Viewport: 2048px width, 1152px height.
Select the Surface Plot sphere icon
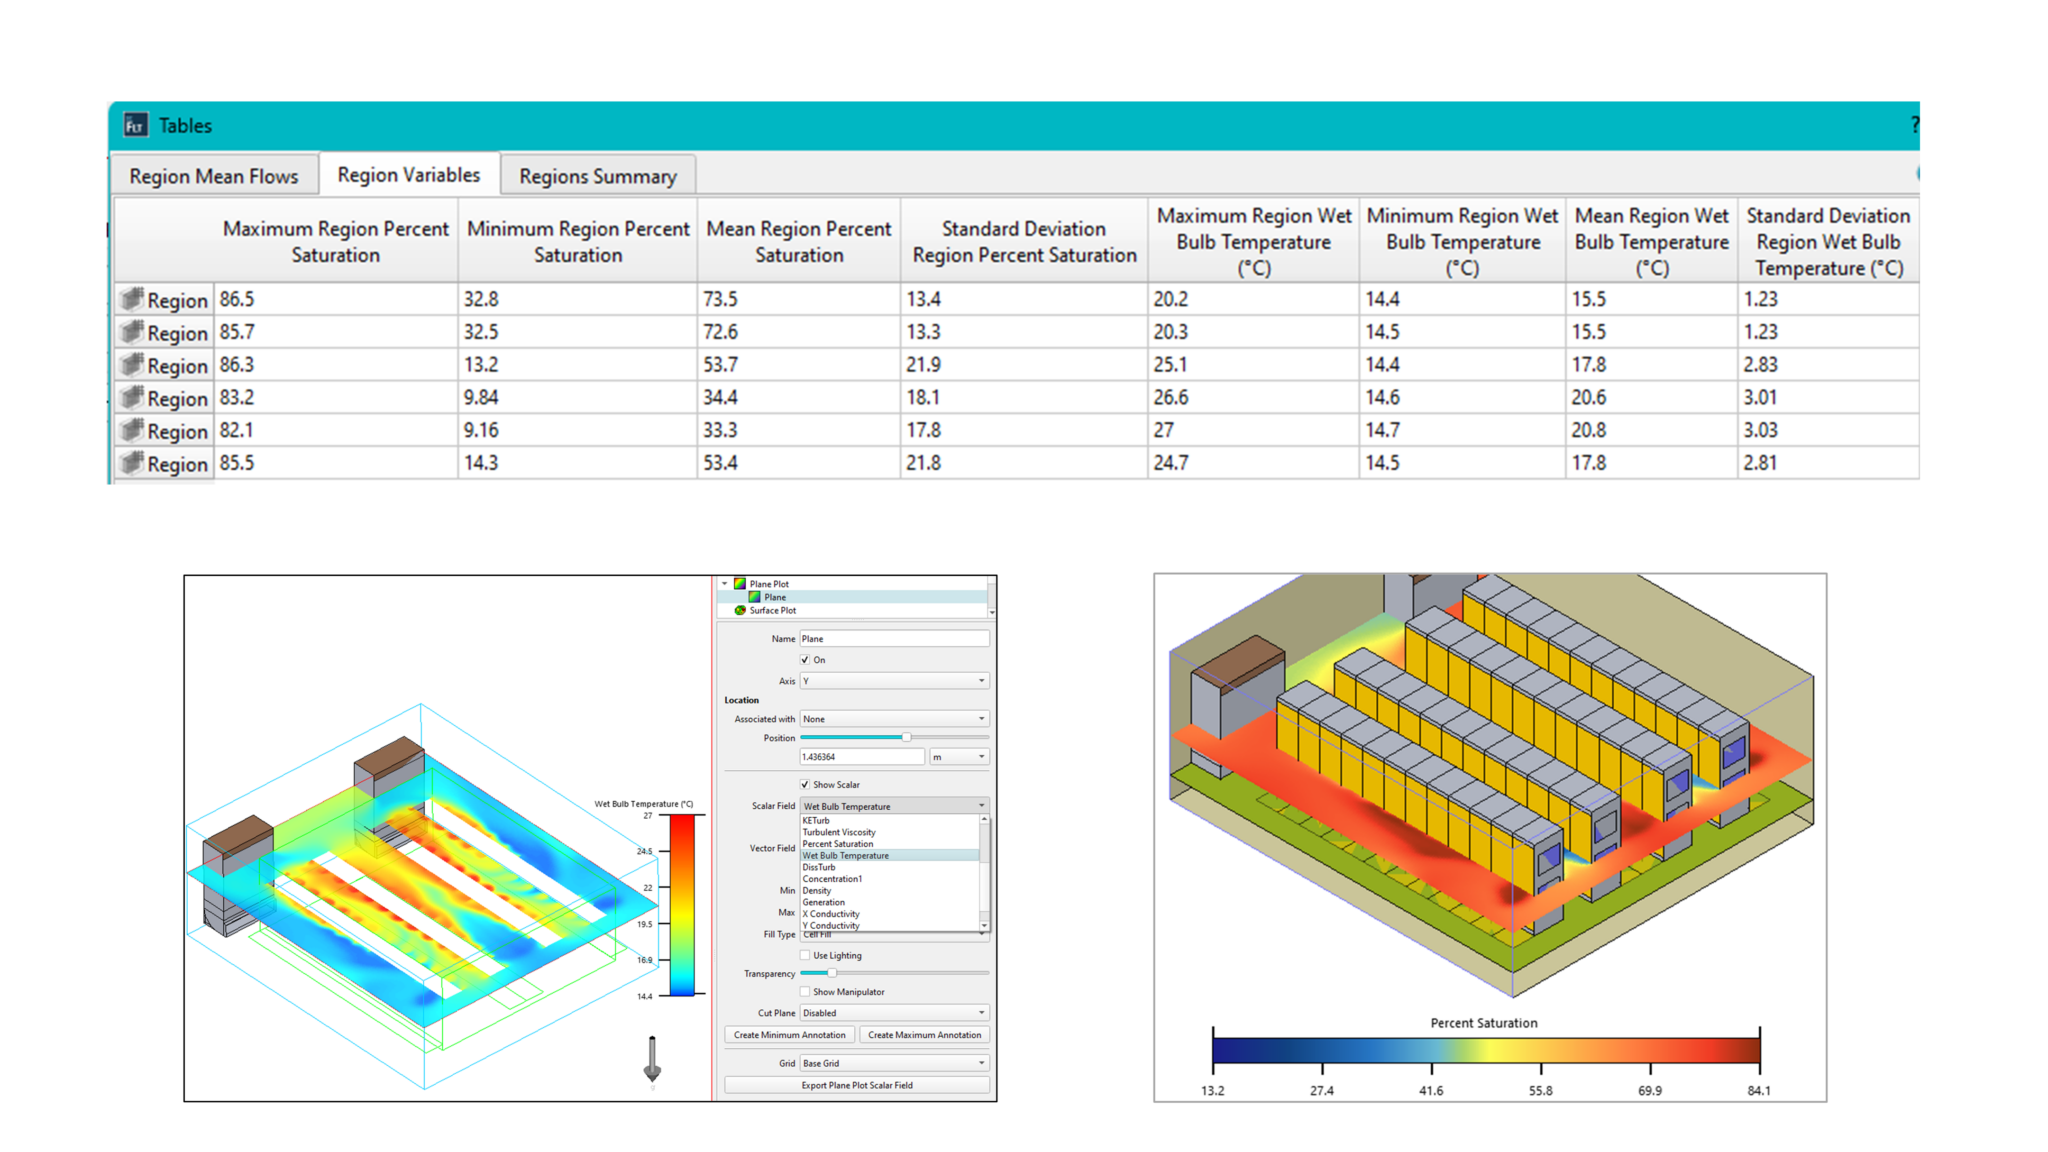[740, 610]
